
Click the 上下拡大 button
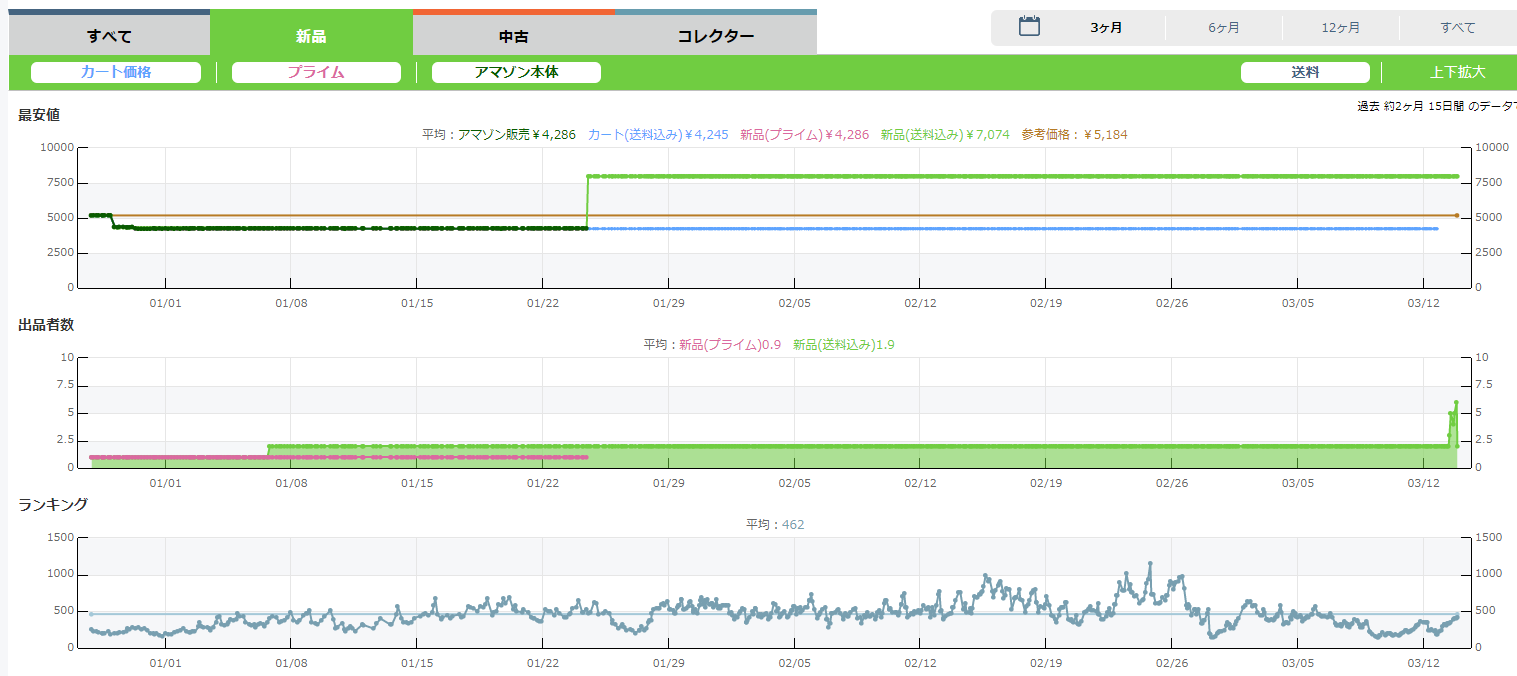point(1457,72)
